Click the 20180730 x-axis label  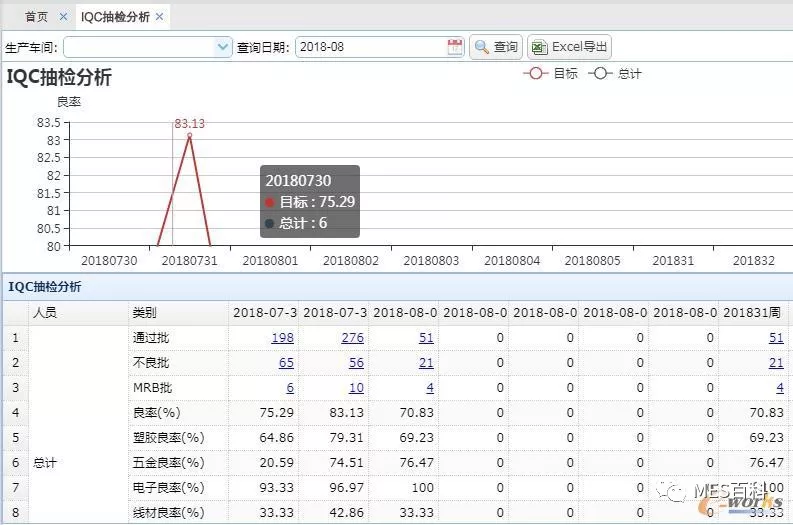[109, 260]
